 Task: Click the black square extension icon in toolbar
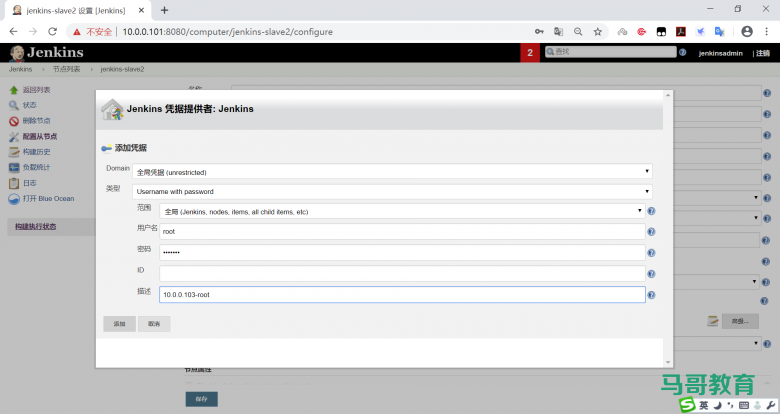(x=661, y=32)
